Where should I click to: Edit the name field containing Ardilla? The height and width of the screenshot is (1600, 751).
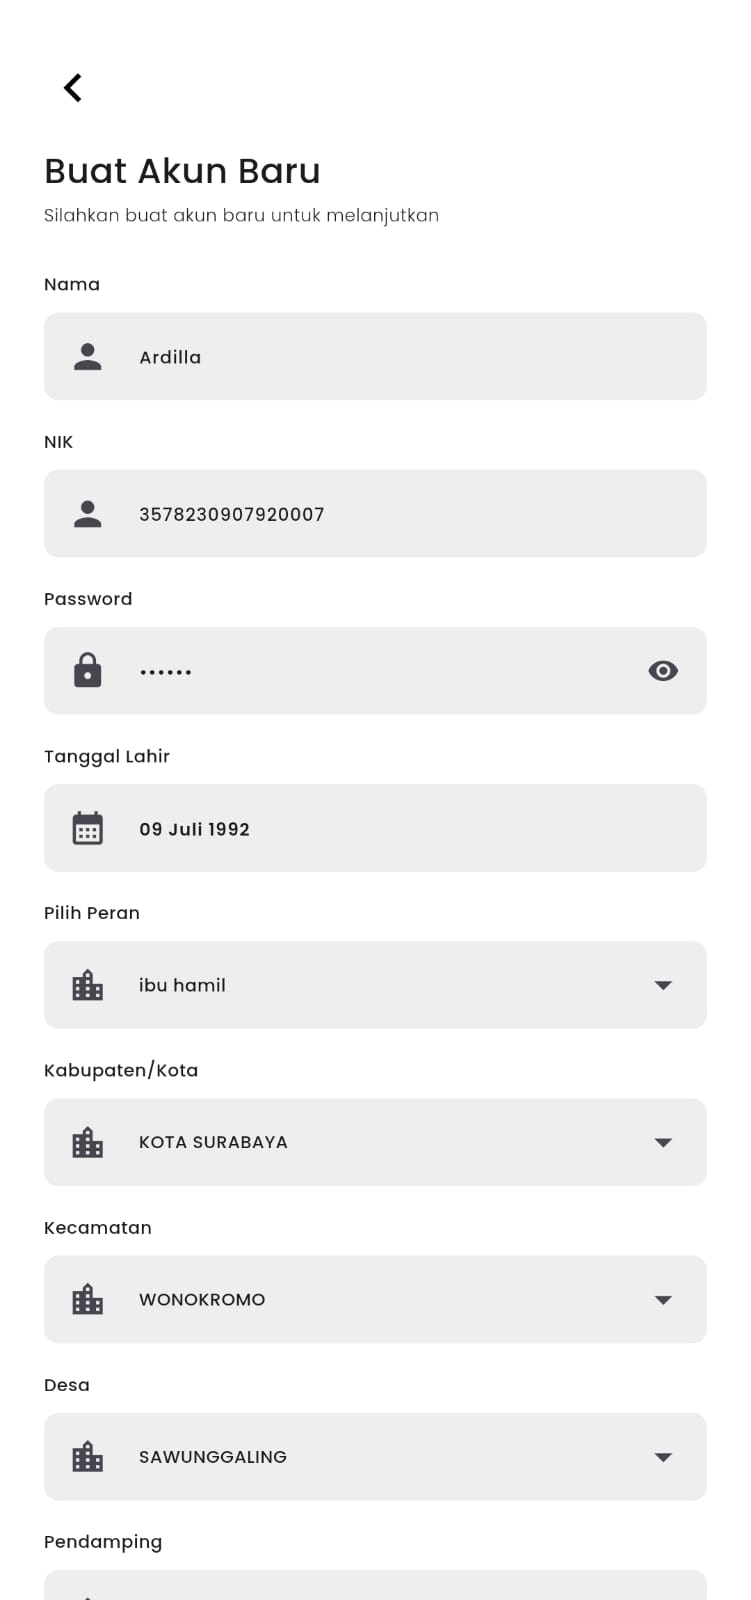click(400, 357)
